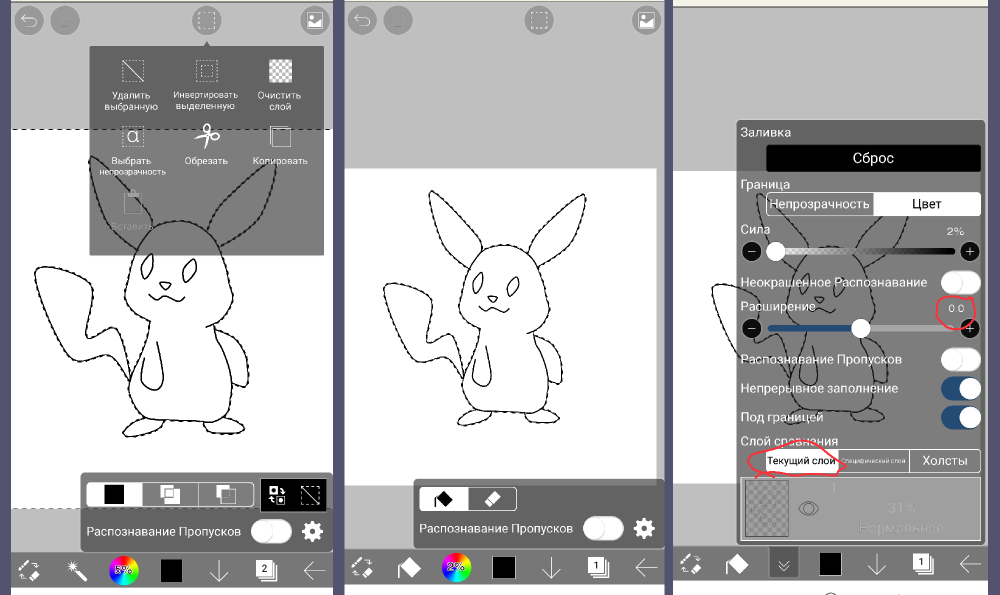Tap remove selection icon in black box

[x=310, y=496]
